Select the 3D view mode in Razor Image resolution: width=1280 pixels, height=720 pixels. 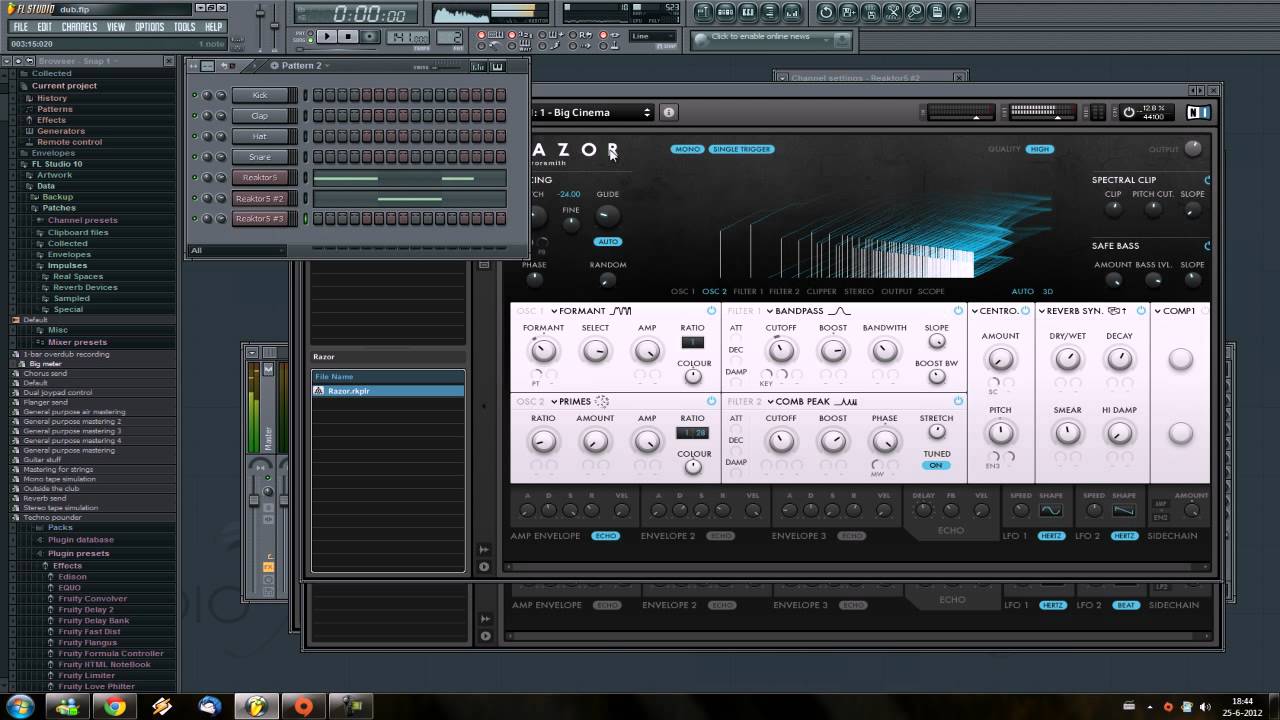point(1048,292)
